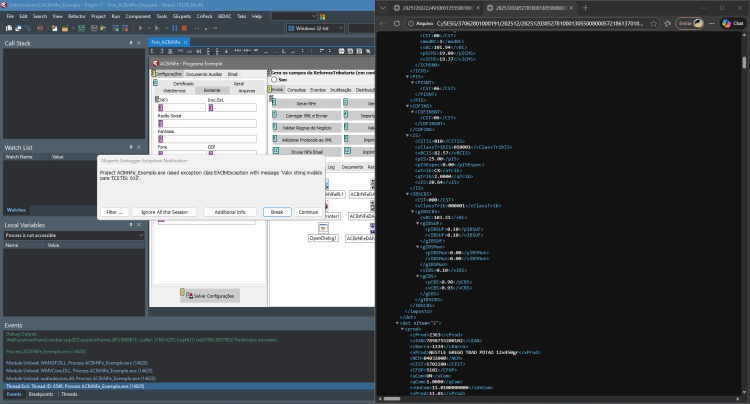Collapse the PIS XML node
This screenshot has height=404, width=750.
408,76
